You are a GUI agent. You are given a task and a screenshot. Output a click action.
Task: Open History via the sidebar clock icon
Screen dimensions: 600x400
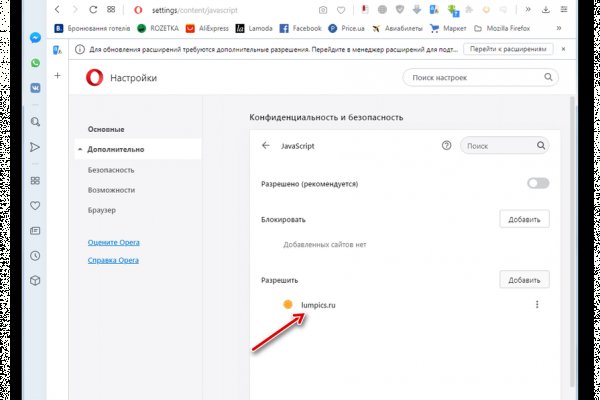(35, 255)
